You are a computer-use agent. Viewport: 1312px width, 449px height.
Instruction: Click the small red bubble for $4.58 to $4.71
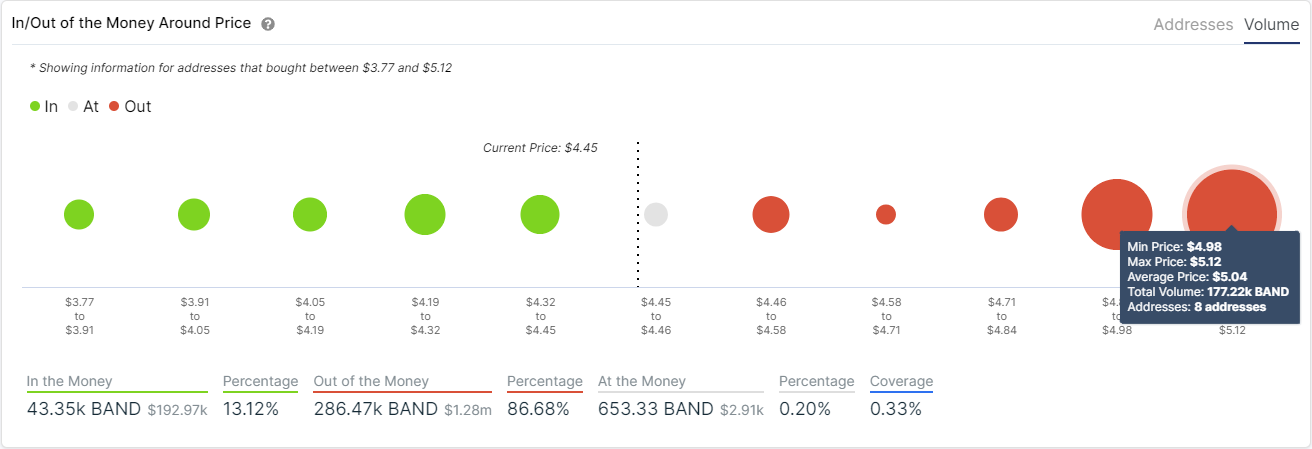pyautogui.click(x=886, y=214)
